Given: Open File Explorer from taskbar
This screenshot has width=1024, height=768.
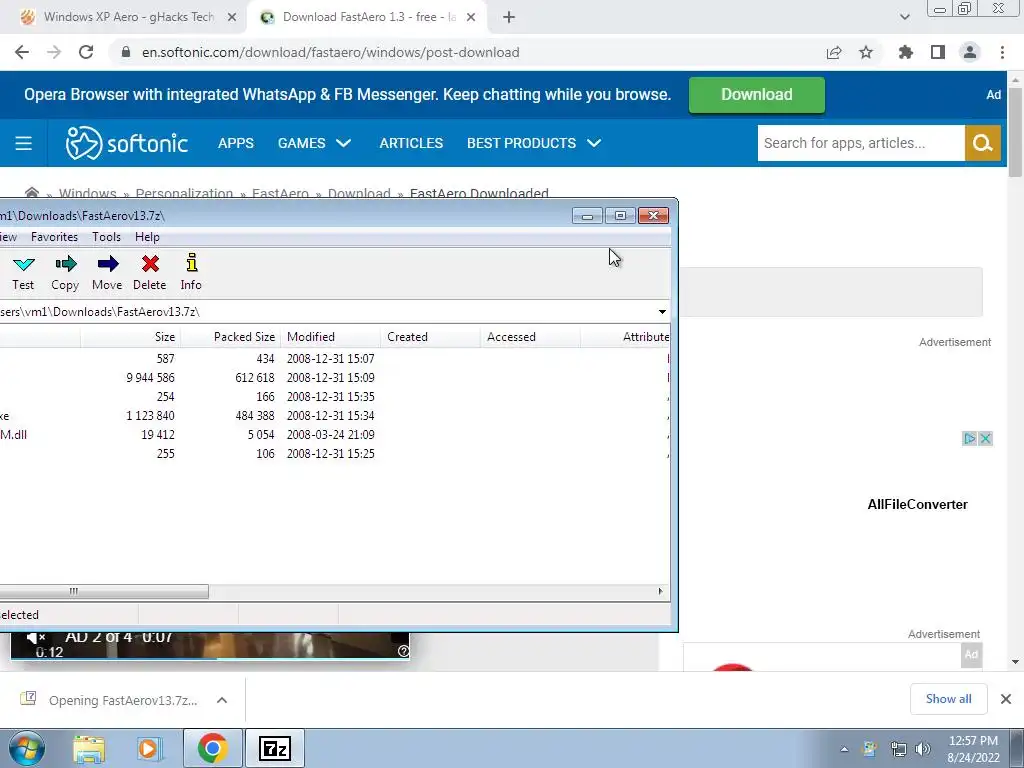Looking at the screenshot, I should point(89,748).
